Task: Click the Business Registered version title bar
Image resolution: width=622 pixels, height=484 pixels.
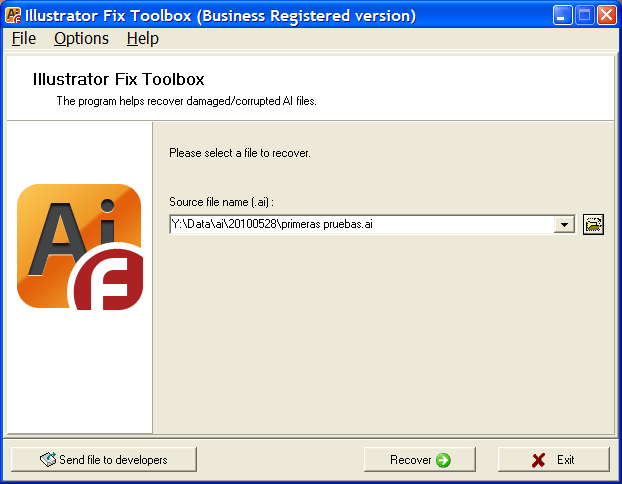Action: [220, 15]
